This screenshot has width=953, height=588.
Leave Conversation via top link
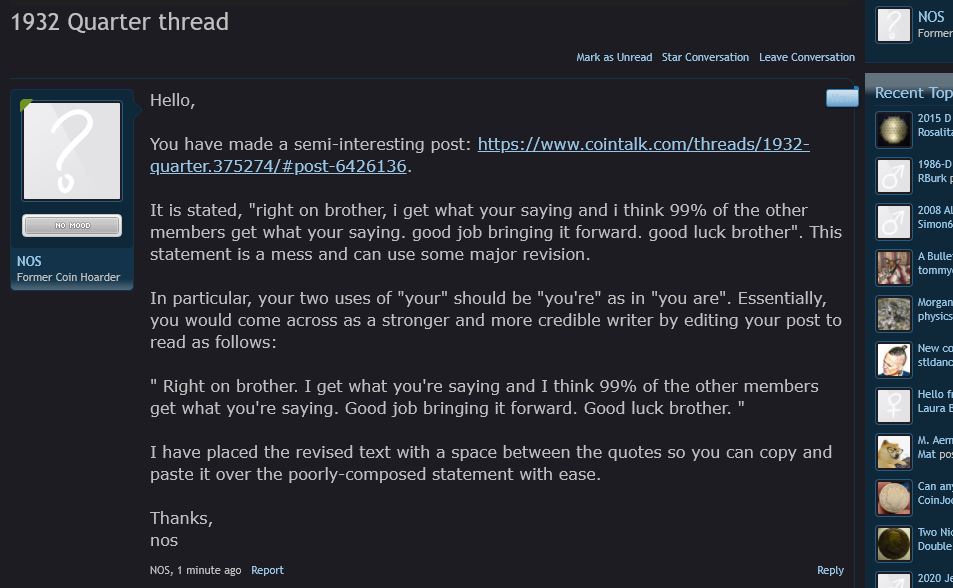coord(807,57)
